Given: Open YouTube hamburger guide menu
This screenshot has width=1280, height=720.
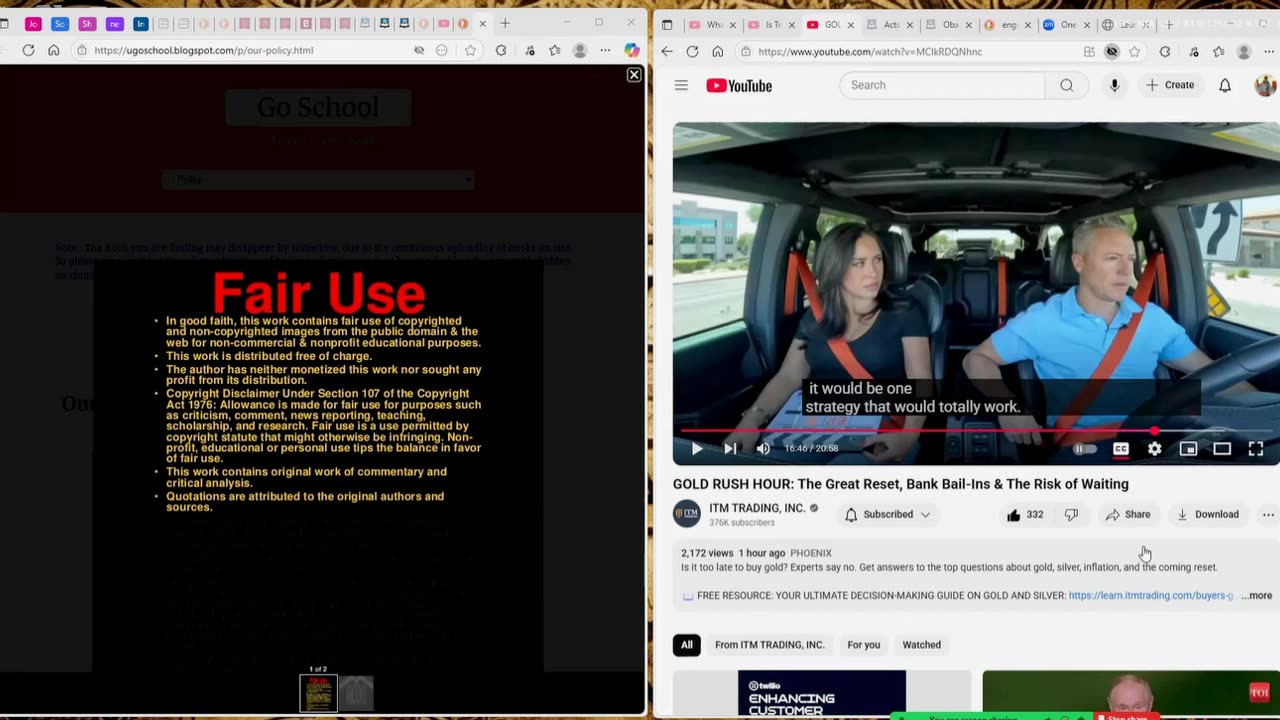Looking at the screenshot, I should point(681,85).
